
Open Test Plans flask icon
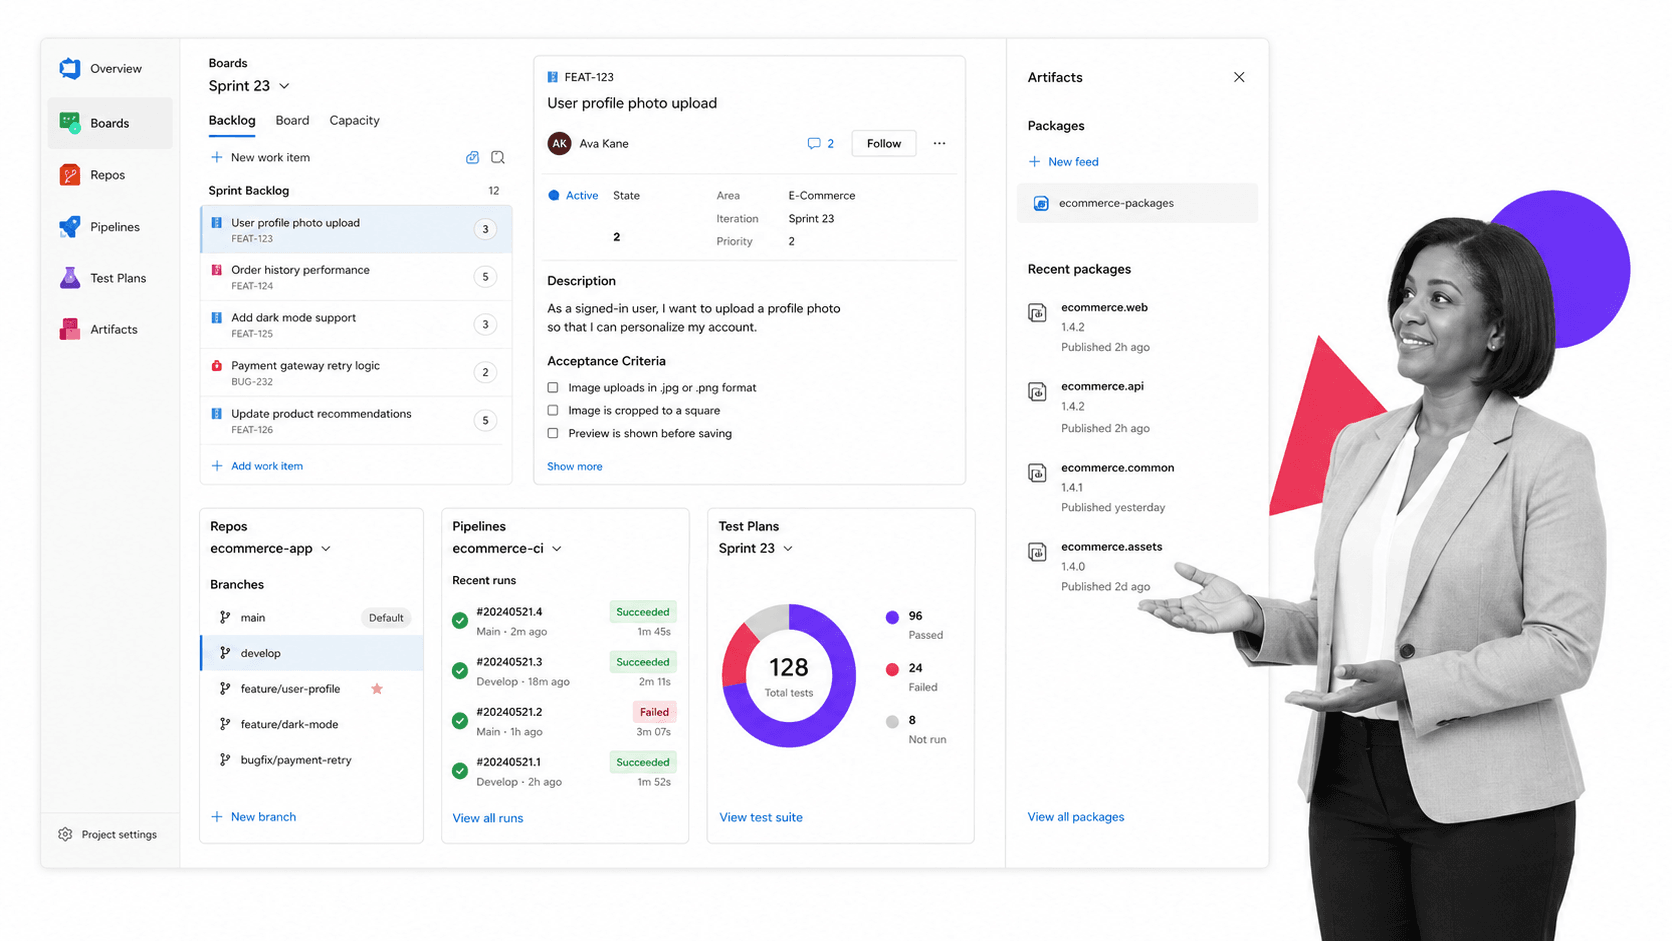(70, 278)
